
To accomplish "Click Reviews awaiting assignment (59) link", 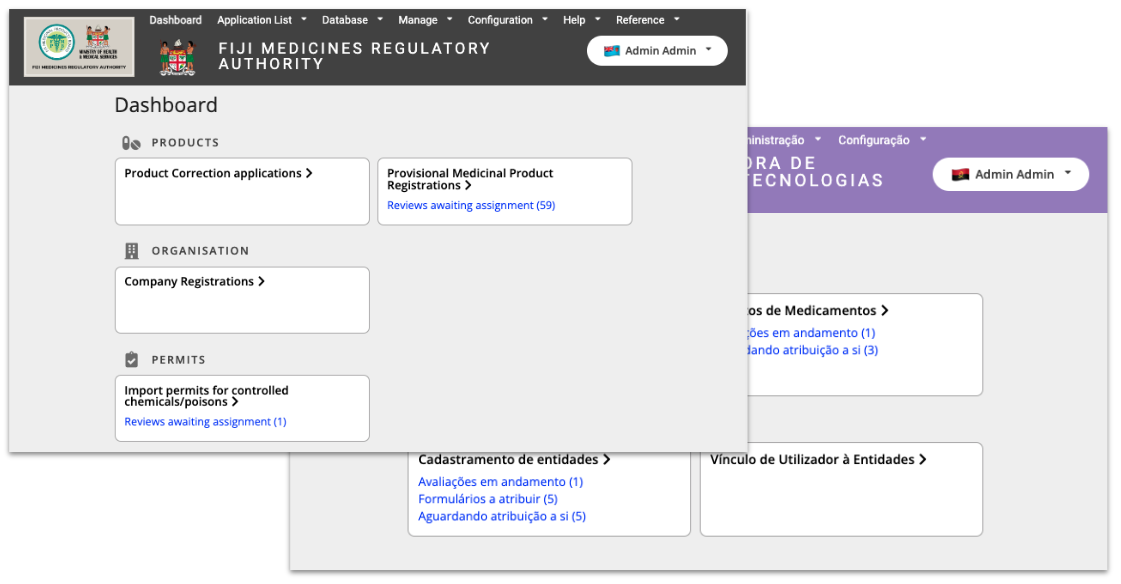I will click(471, 205).
